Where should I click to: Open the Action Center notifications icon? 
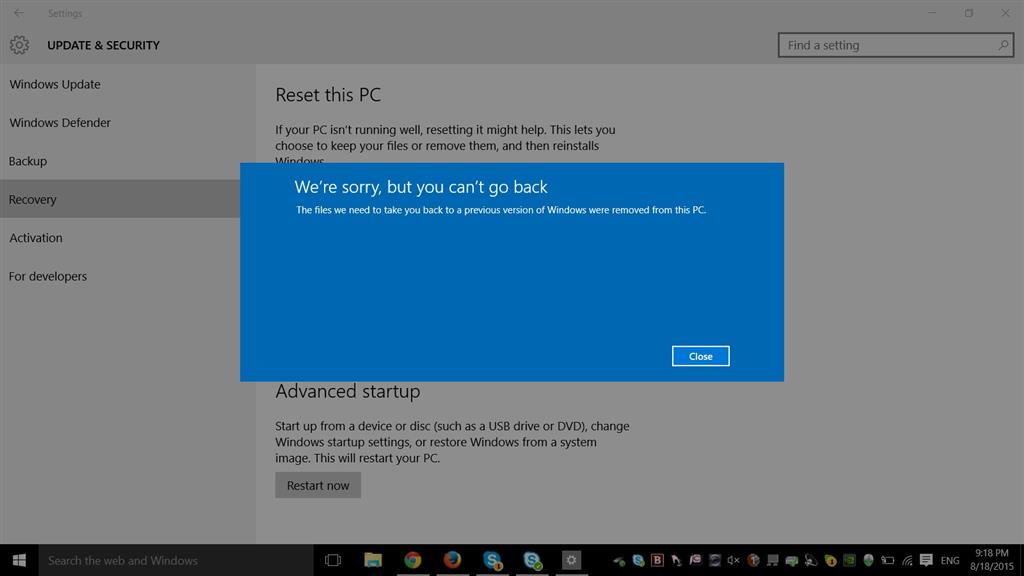tap(926, 560)
